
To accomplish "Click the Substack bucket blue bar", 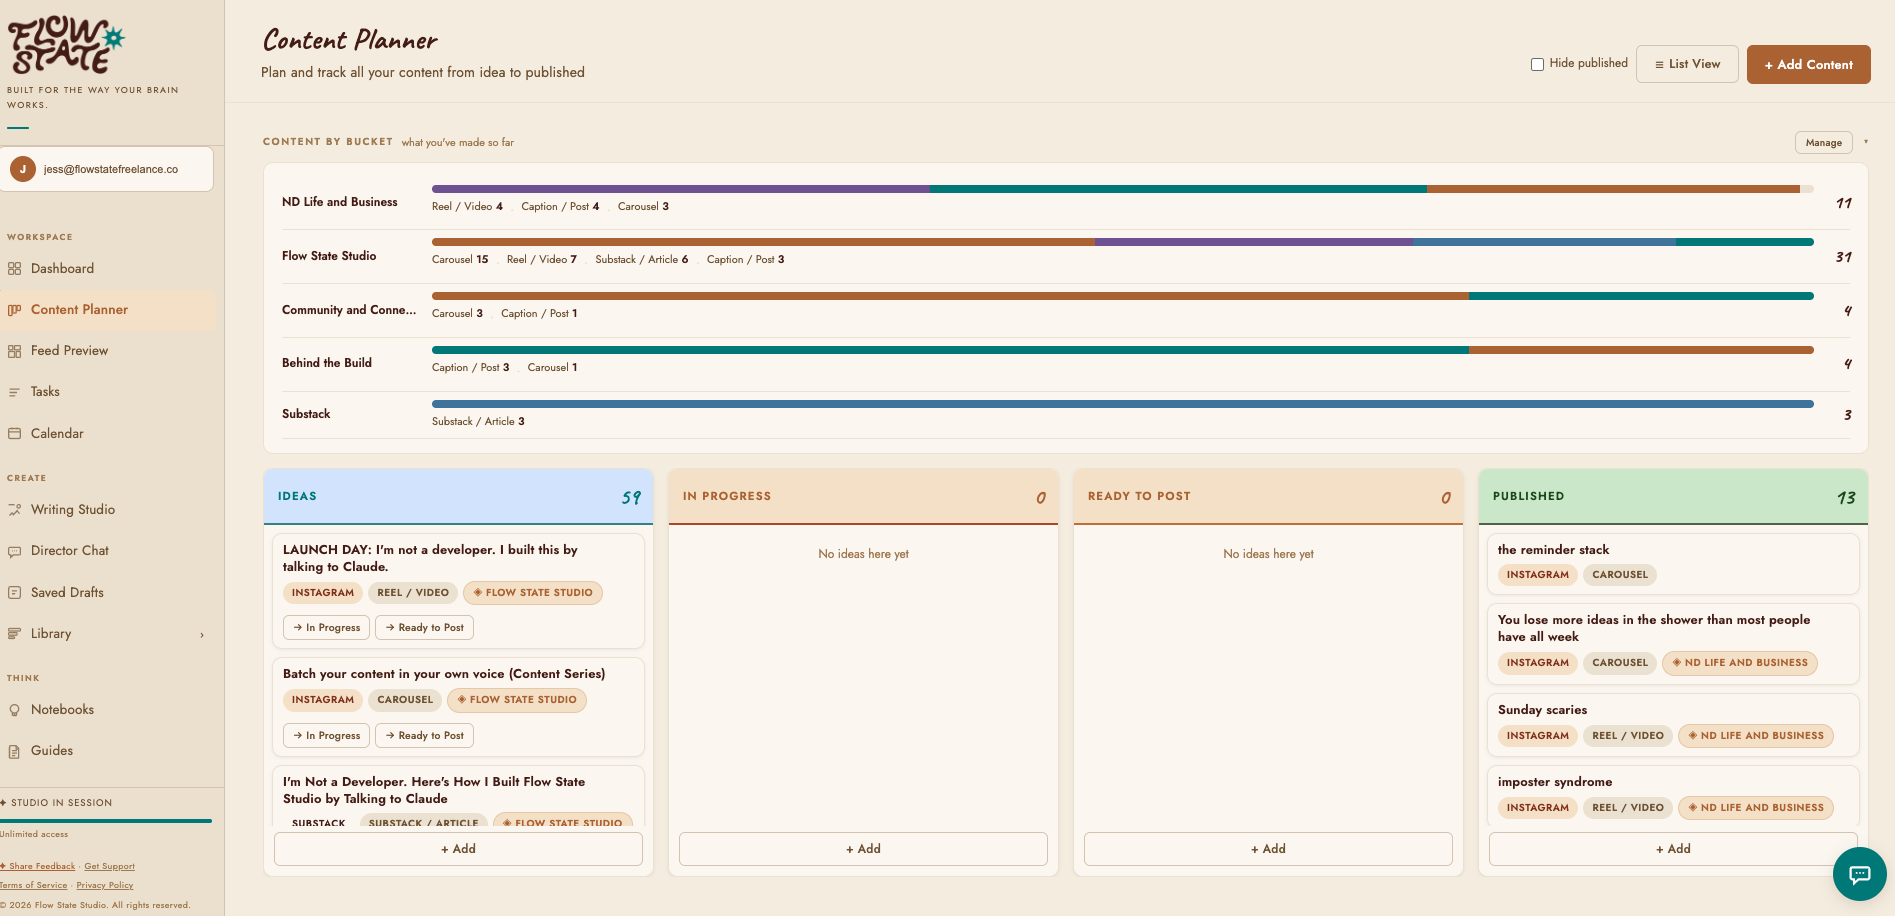I will (x=1122, y=404).
